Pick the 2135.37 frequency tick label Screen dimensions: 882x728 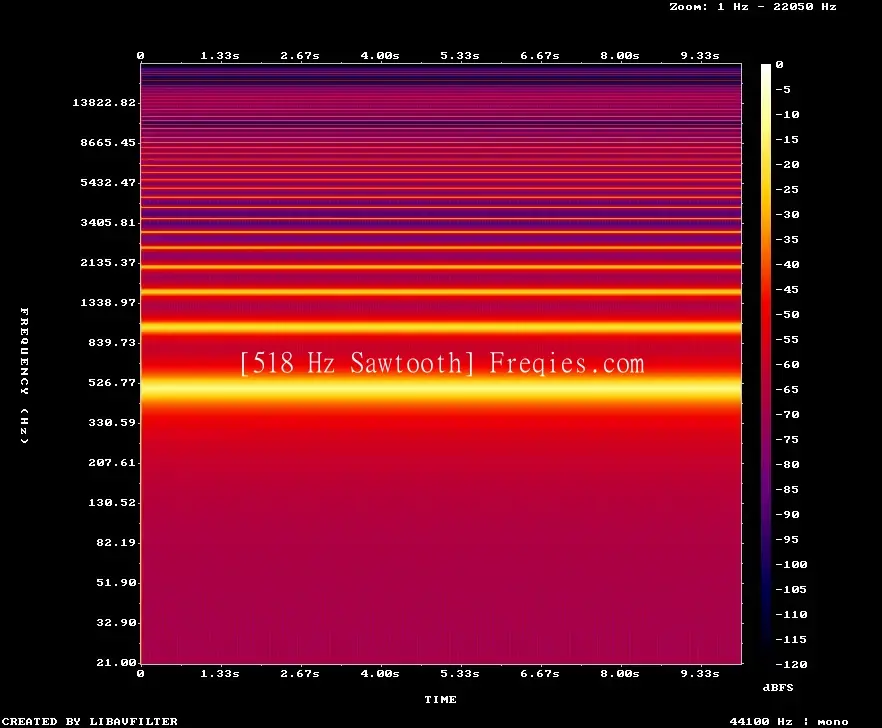[x=108, y=262]
